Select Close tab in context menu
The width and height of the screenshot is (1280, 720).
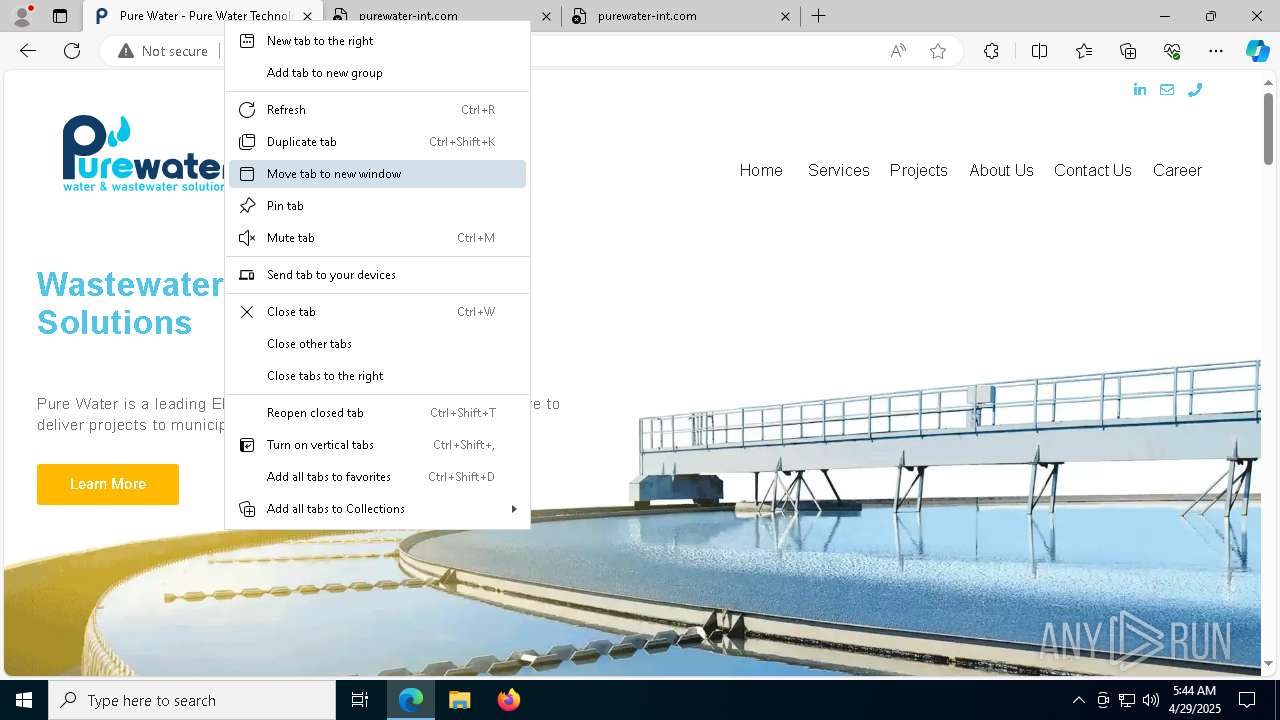pyautogui.click(x=377, y=312)
